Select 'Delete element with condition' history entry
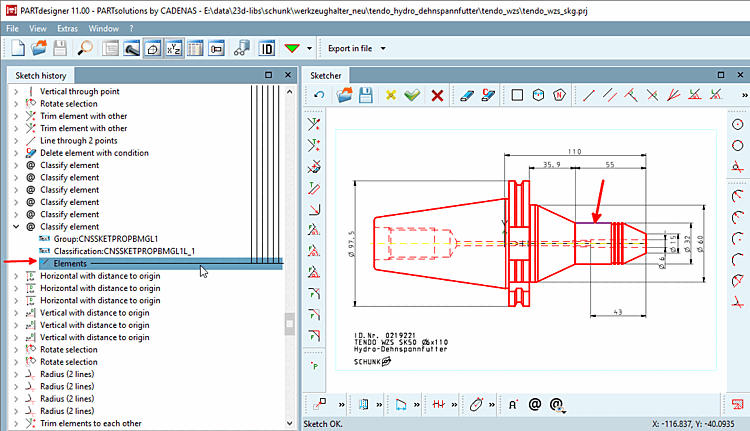750x431 pixels. click(94, 153)
